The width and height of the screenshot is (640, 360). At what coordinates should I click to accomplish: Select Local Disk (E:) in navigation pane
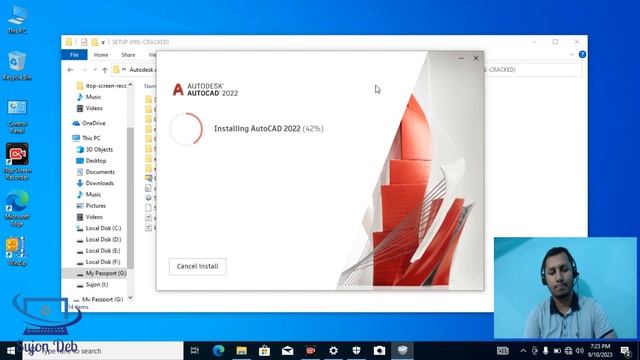99,251
